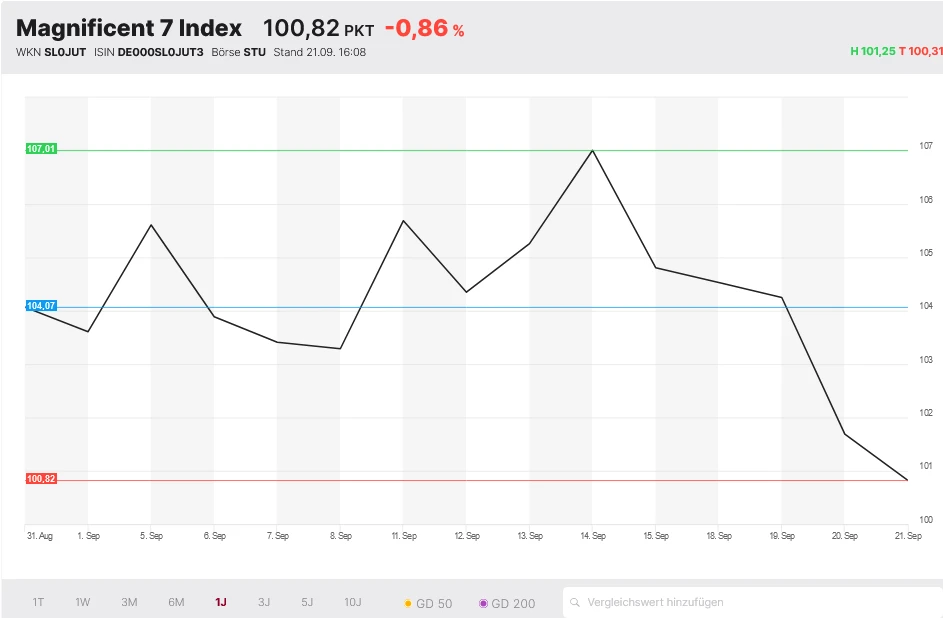Image resolution: width=943 pixels, height=618 pixels.
Task: Click the chart line peak at 14. Sep
Action: (x=593, y=150)
